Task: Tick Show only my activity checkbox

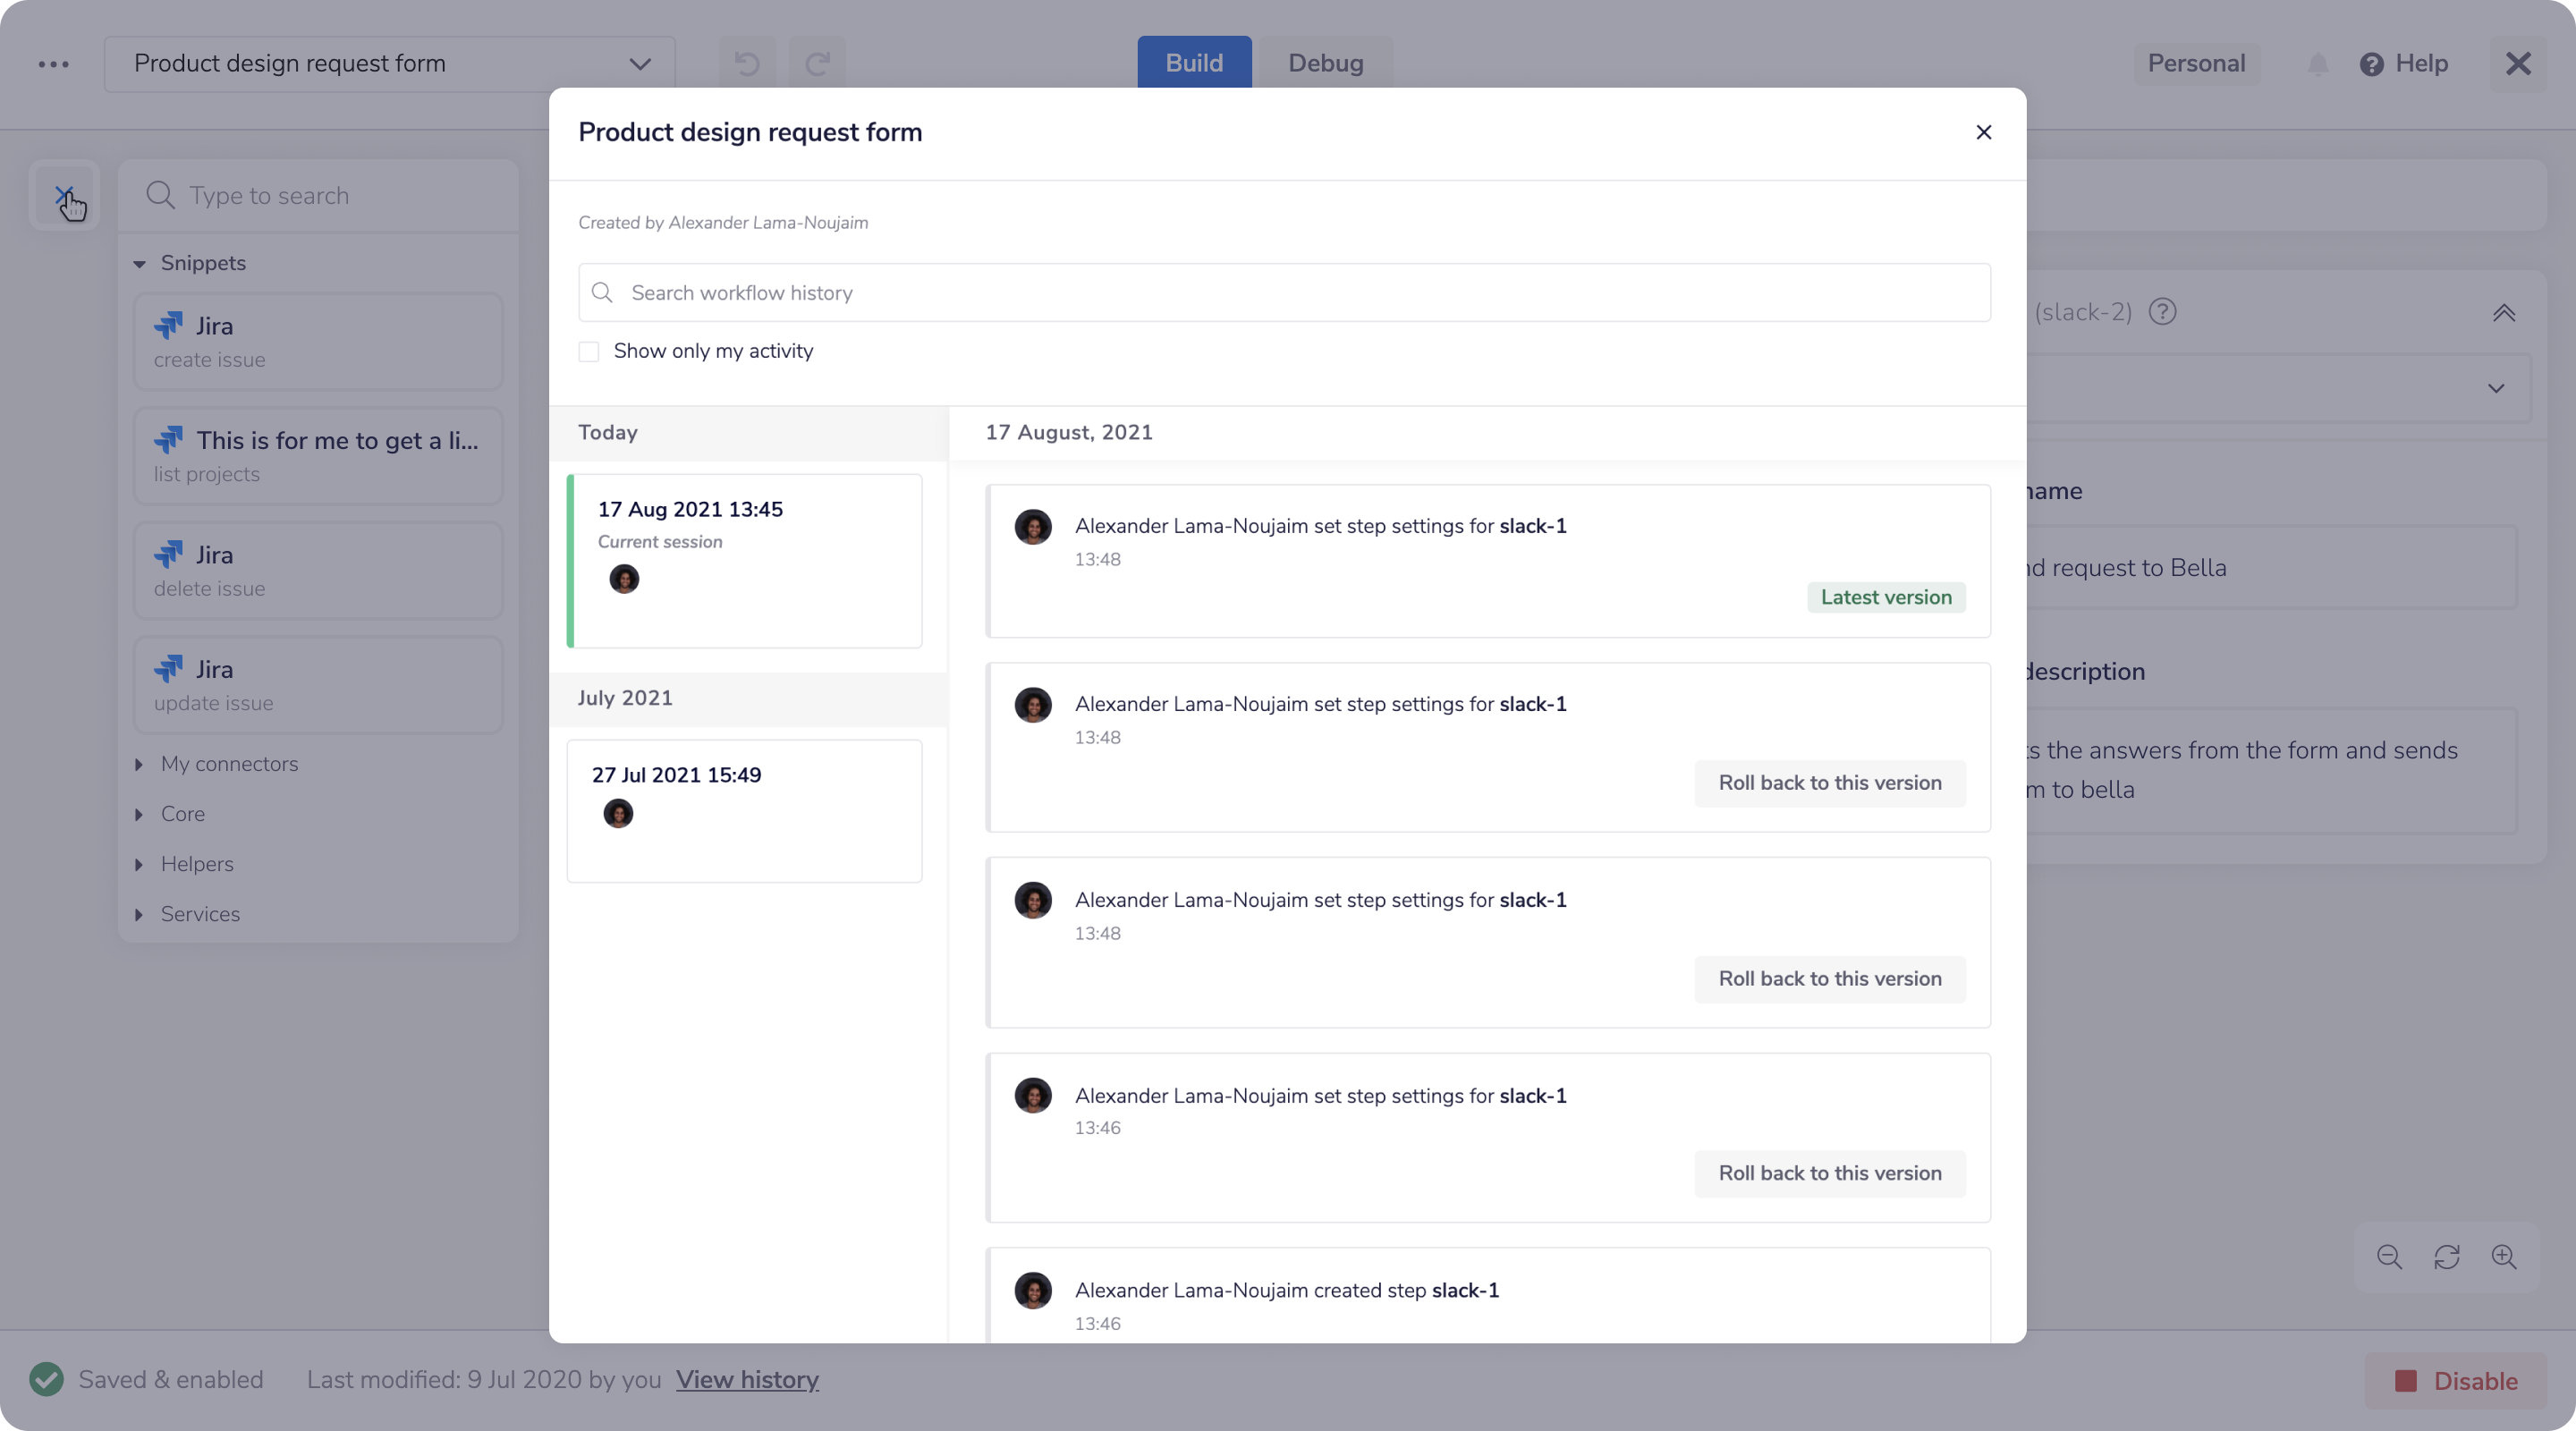Action: 589,352
